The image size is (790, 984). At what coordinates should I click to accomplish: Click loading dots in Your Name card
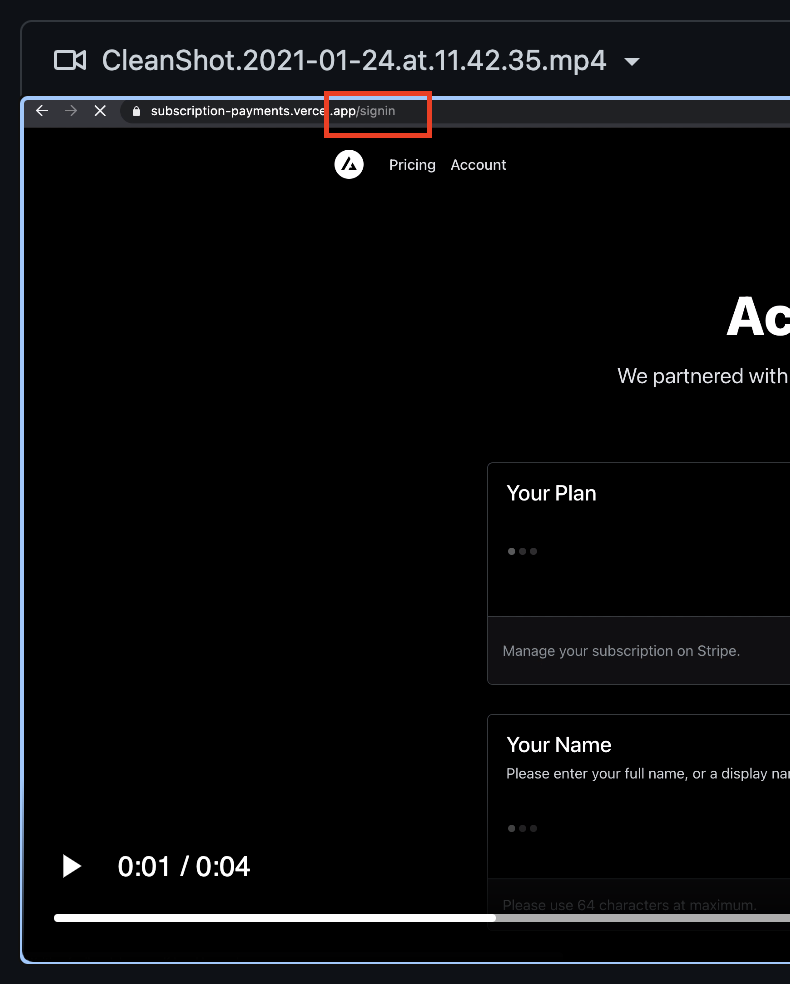pos(522,828)
